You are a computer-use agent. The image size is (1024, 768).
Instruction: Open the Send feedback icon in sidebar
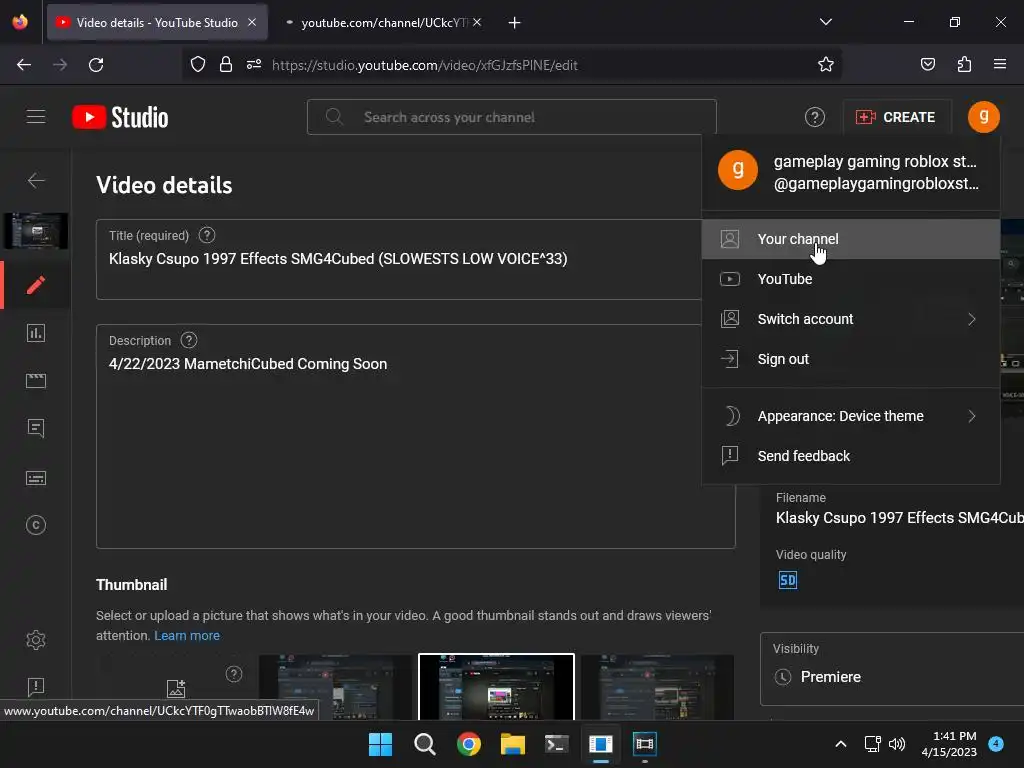point(36,686)
